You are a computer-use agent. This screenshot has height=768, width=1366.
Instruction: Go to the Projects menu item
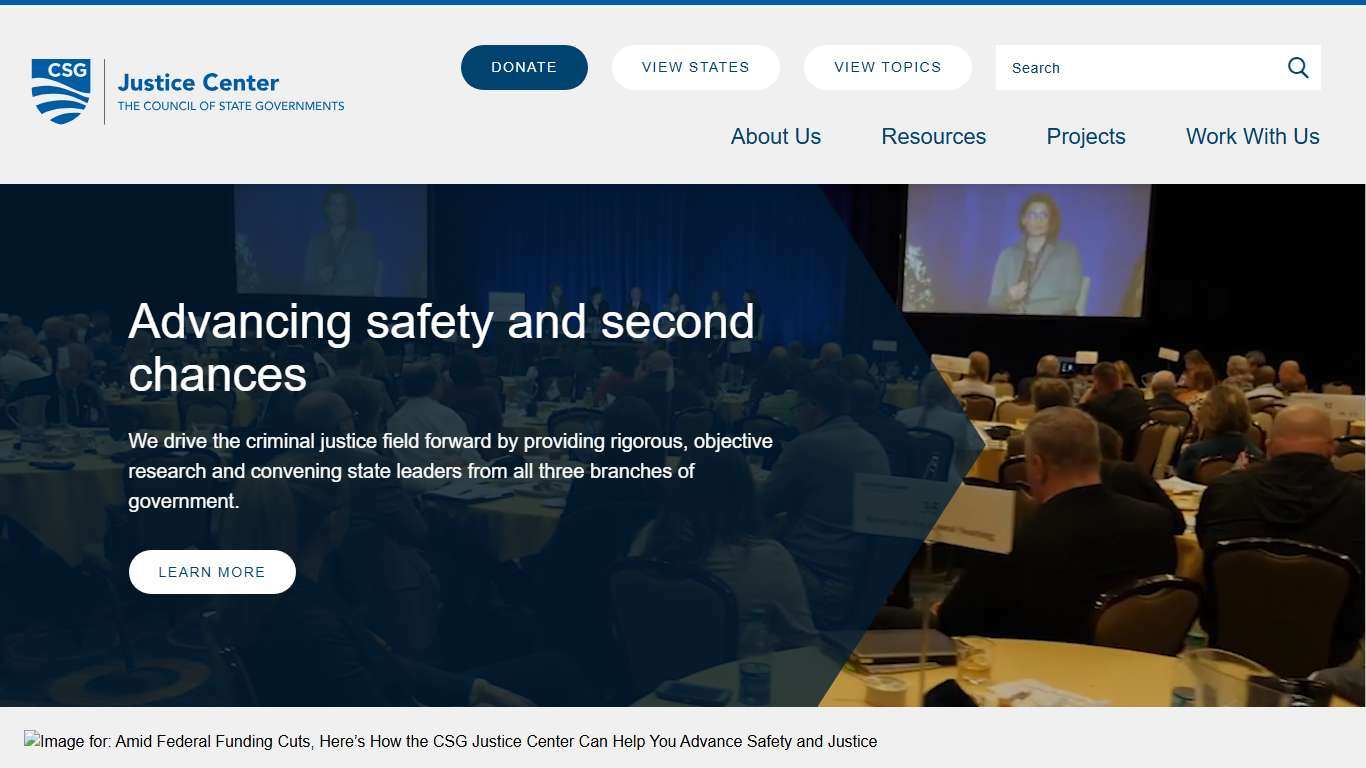[x=1085, y=136]
